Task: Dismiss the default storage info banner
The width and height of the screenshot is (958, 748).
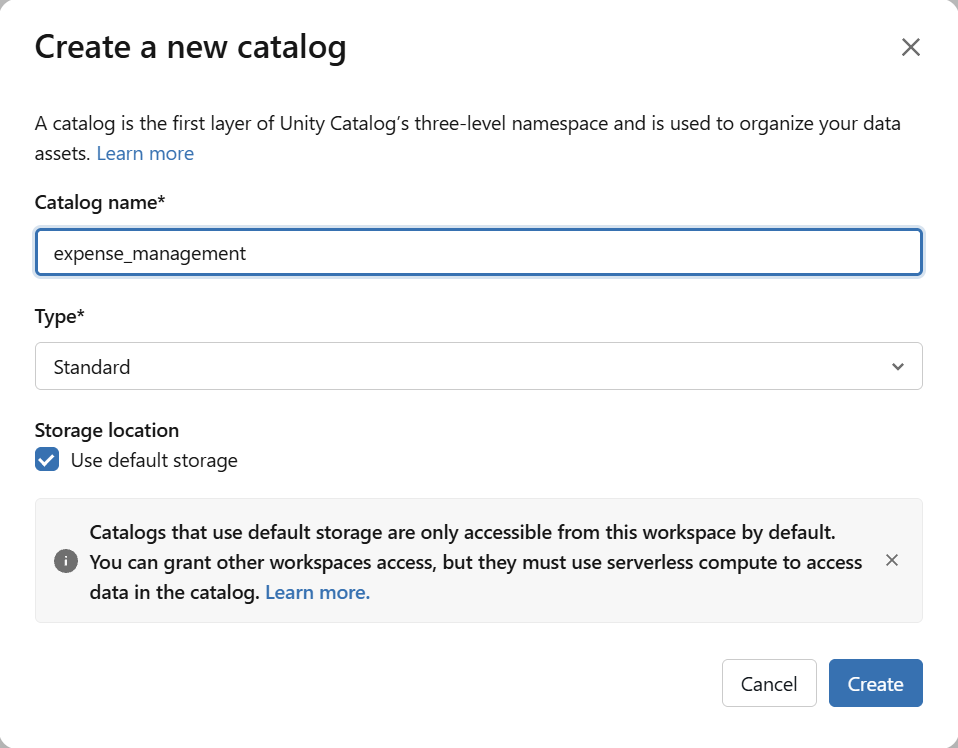Action: (891, 560)
